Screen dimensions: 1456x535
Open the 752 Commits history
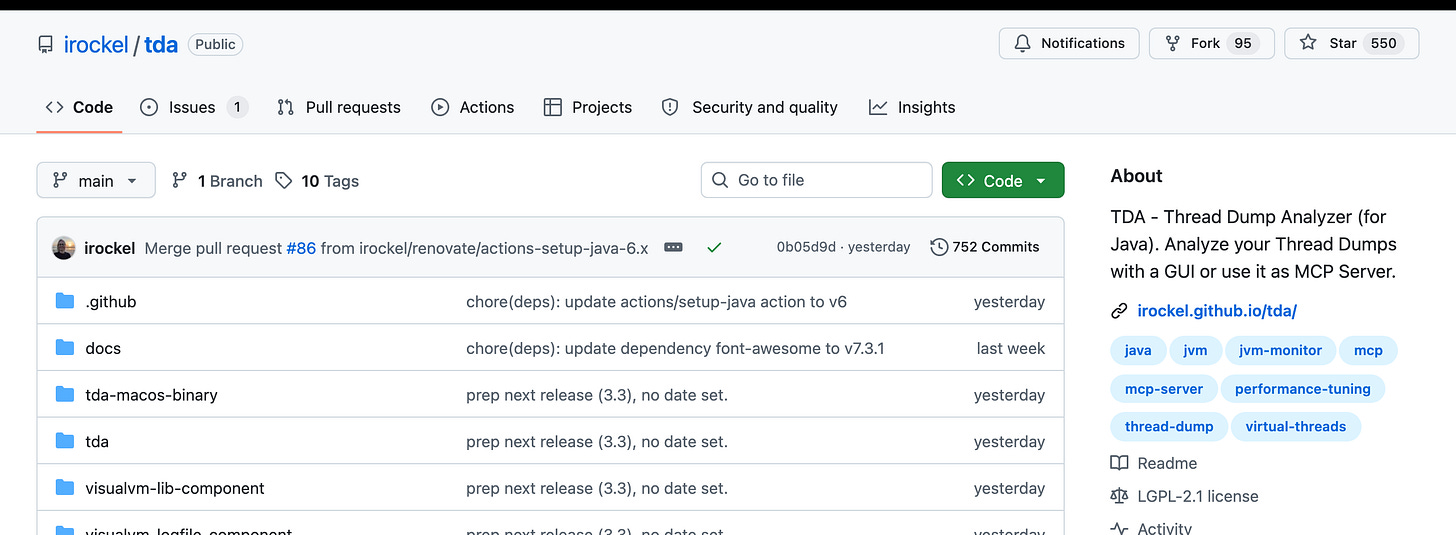pos(985,247)
